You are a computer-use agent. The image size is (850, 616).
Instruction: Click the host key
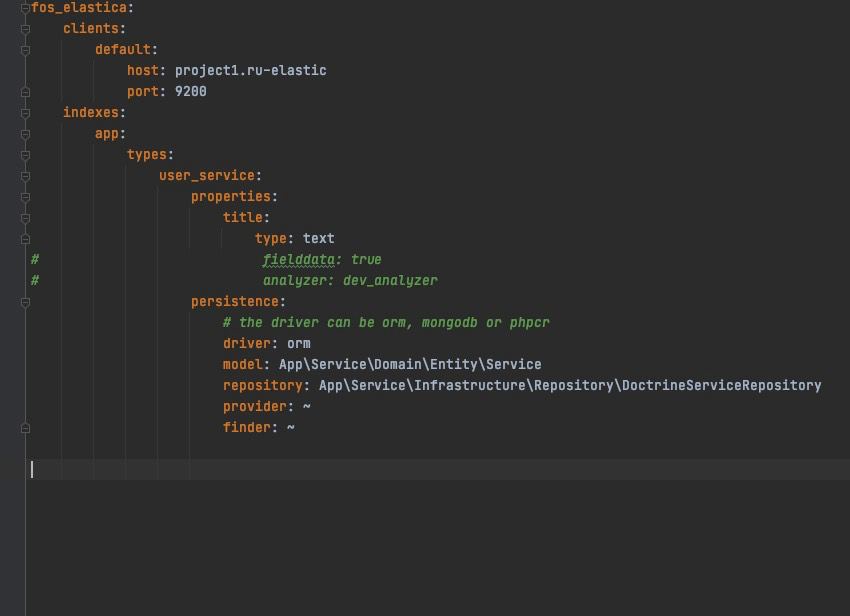[143, 70]
